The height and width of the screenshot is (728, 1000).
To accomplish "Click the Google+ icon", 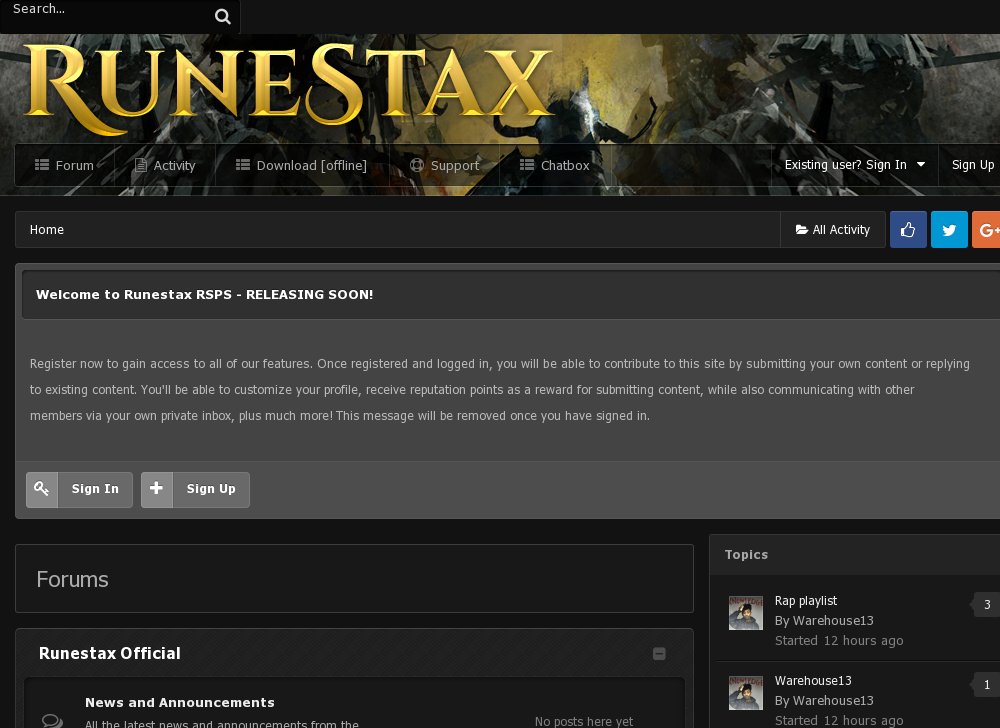I will click(x=988, y=229).
